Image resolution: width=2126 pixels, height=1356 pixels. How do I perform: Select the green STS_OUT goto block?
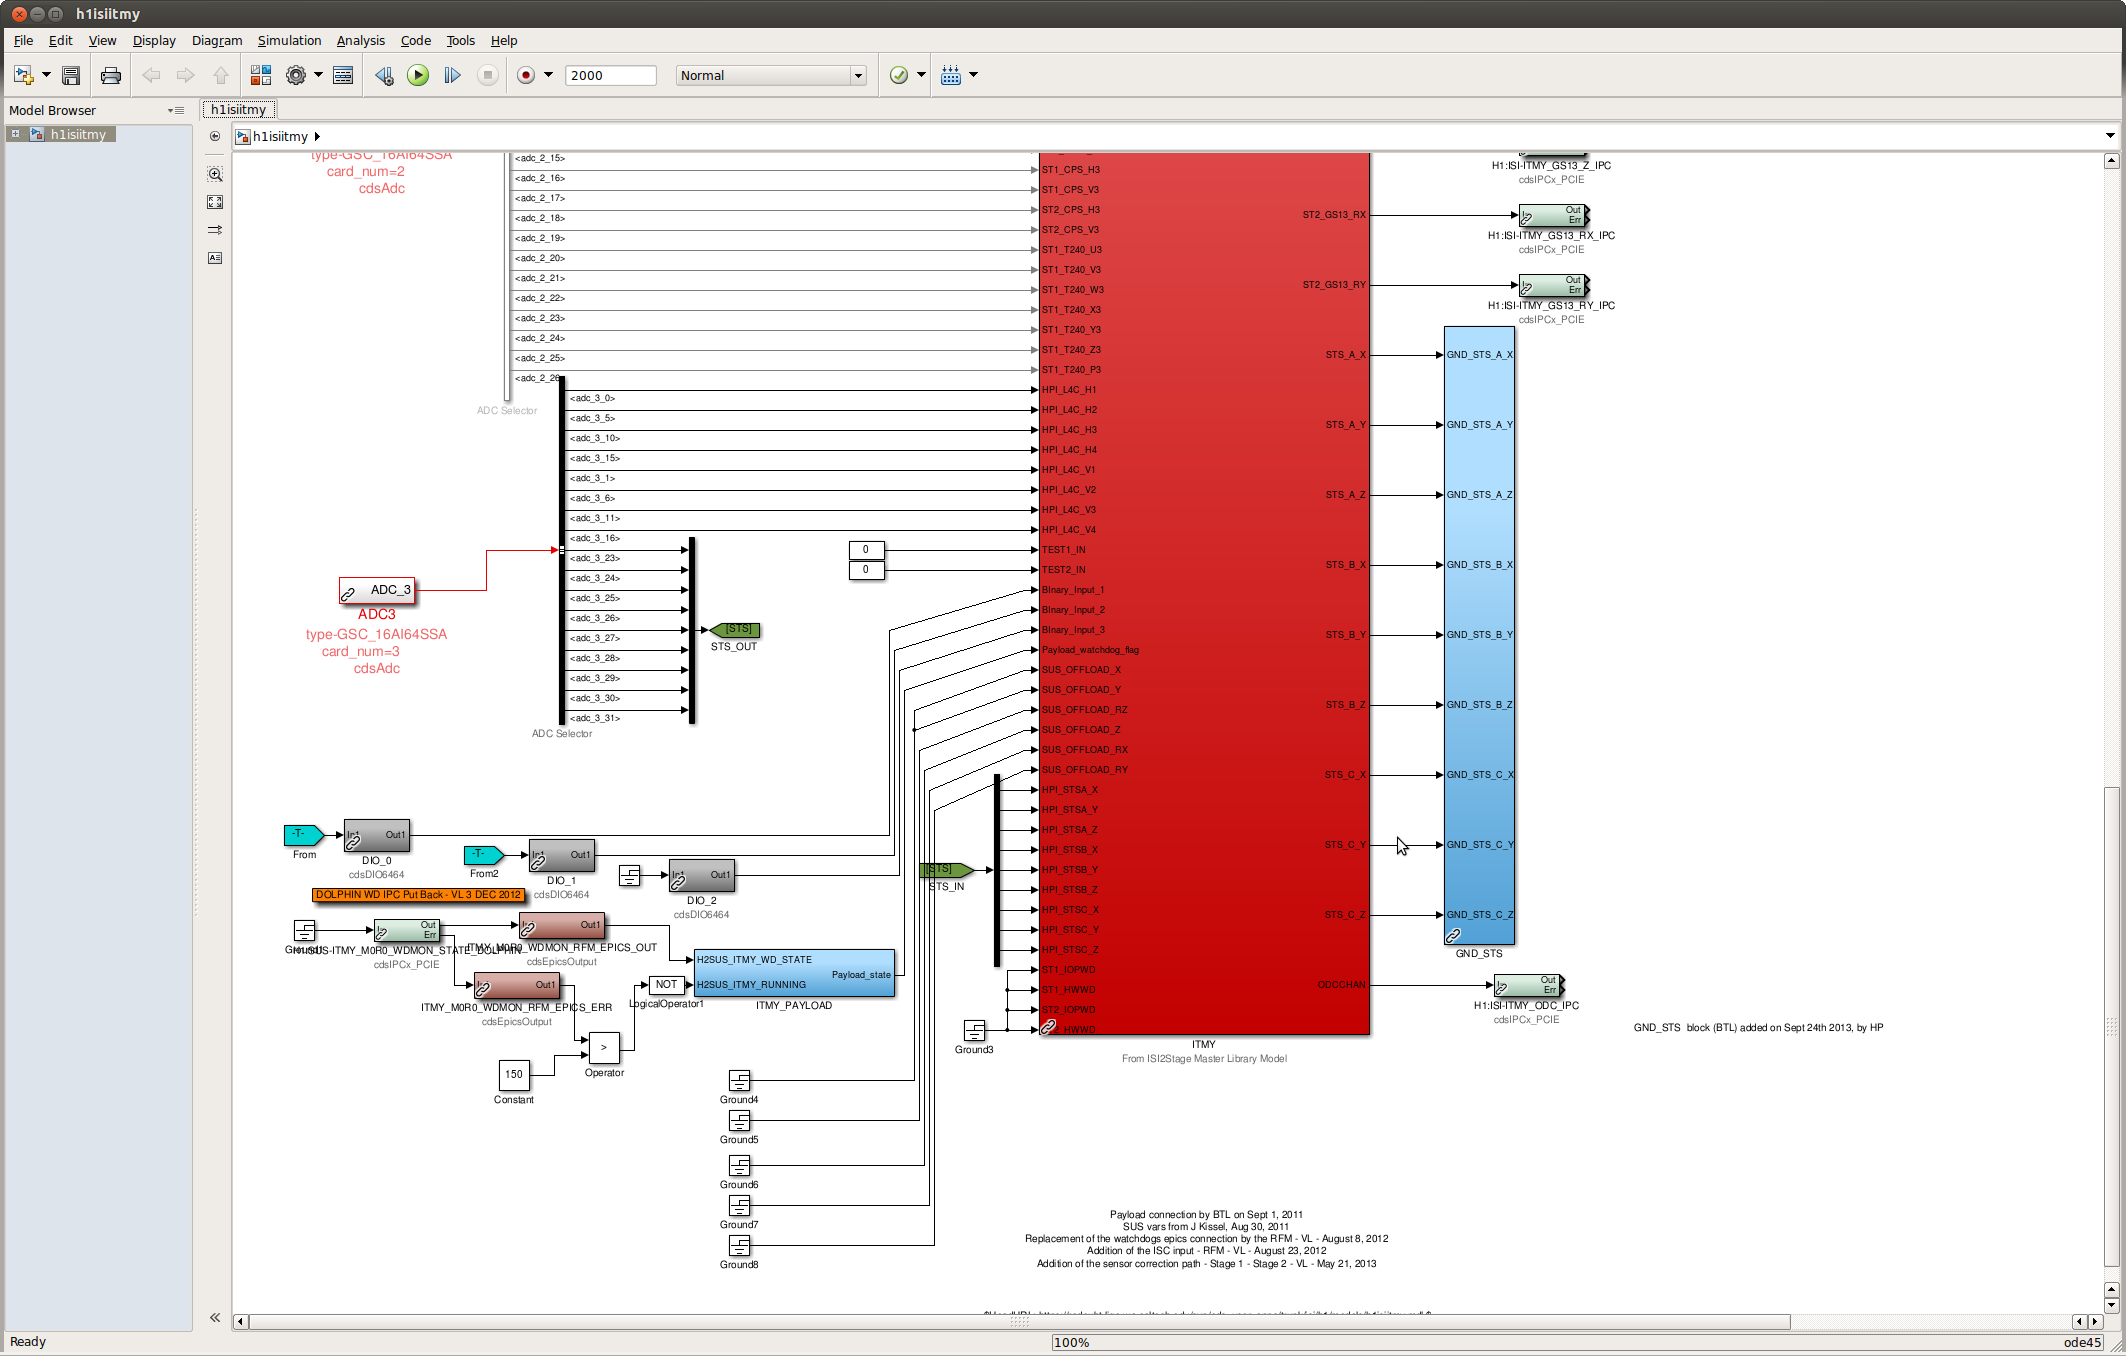(735, 629)
